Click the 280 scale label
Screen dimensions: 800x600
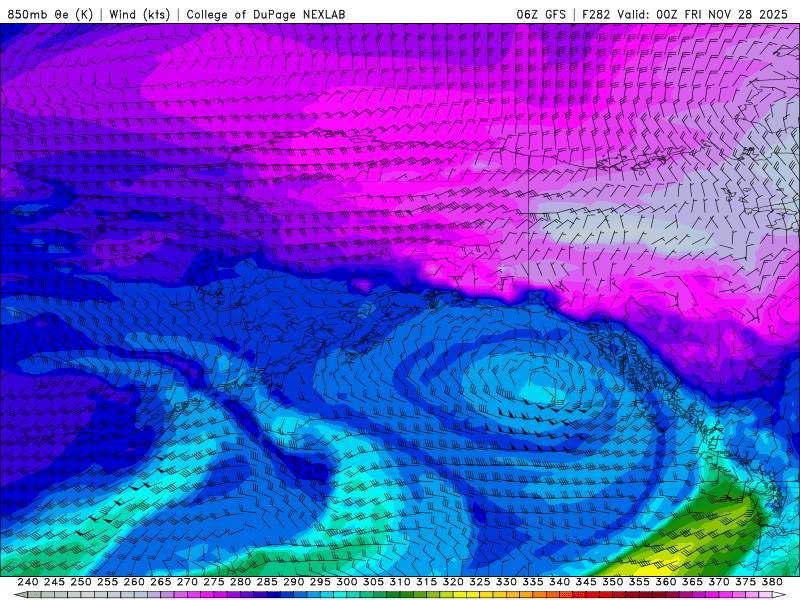click(x=240, y=582)
